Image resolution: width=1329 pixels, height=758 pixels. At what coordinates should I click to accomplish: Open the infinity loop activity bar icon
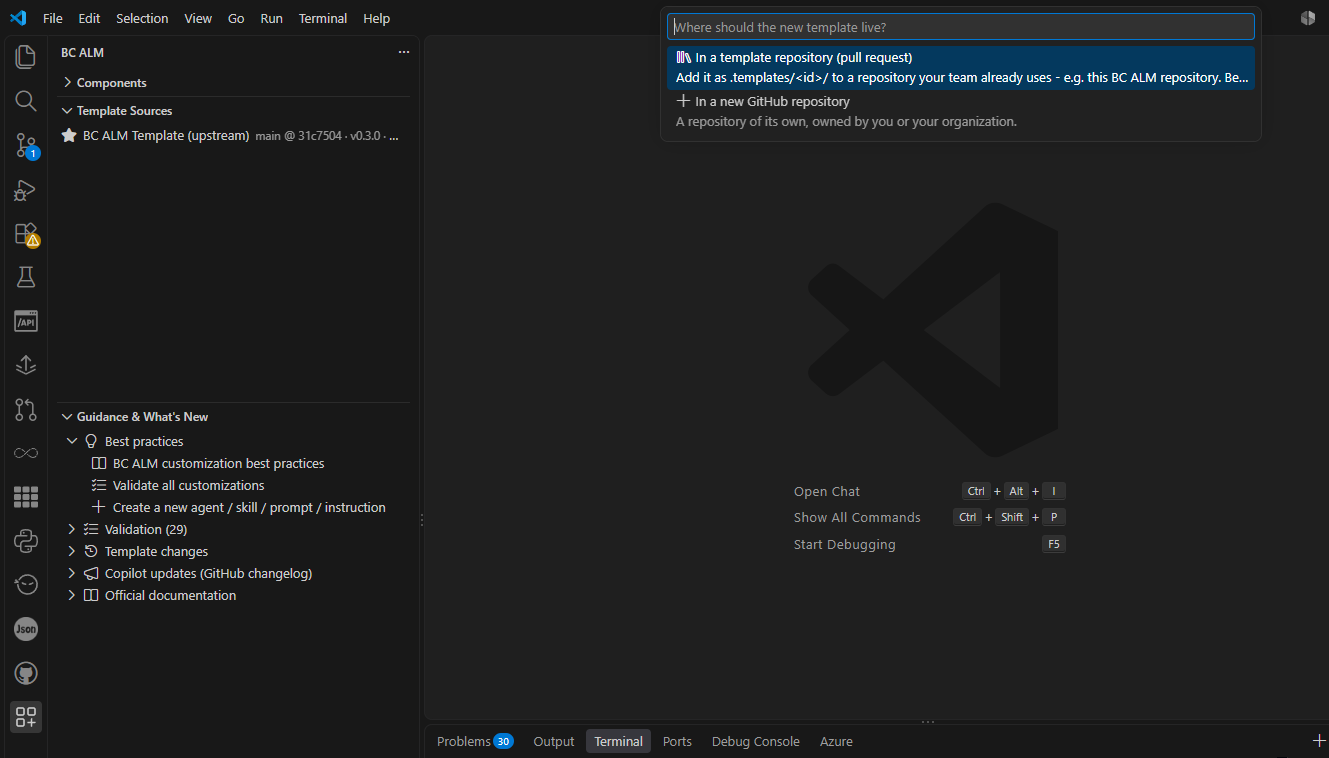click(x=26, y=453)
